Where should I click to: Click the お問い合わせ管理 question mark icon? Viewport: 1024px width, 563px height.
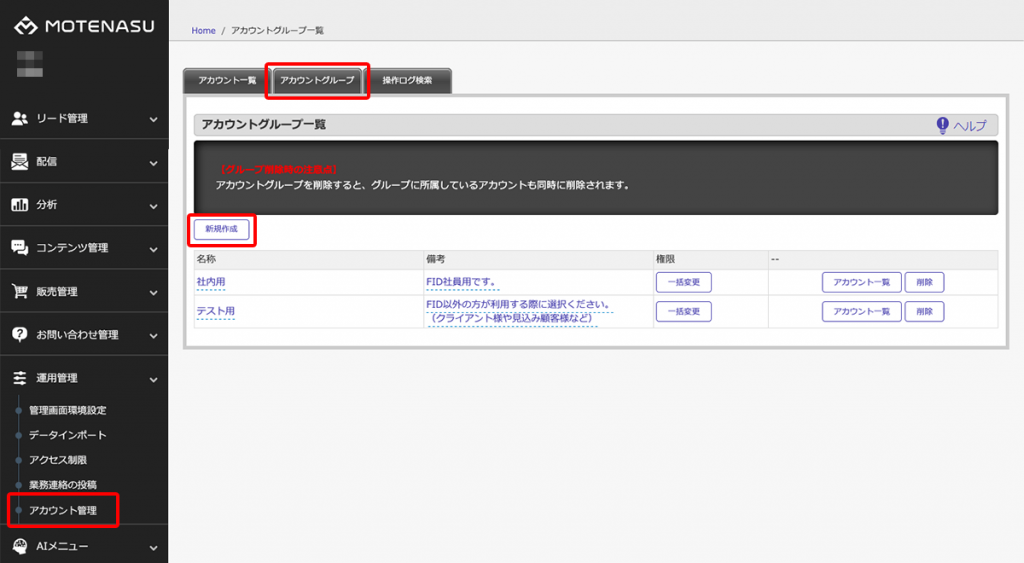pos(19,335)
